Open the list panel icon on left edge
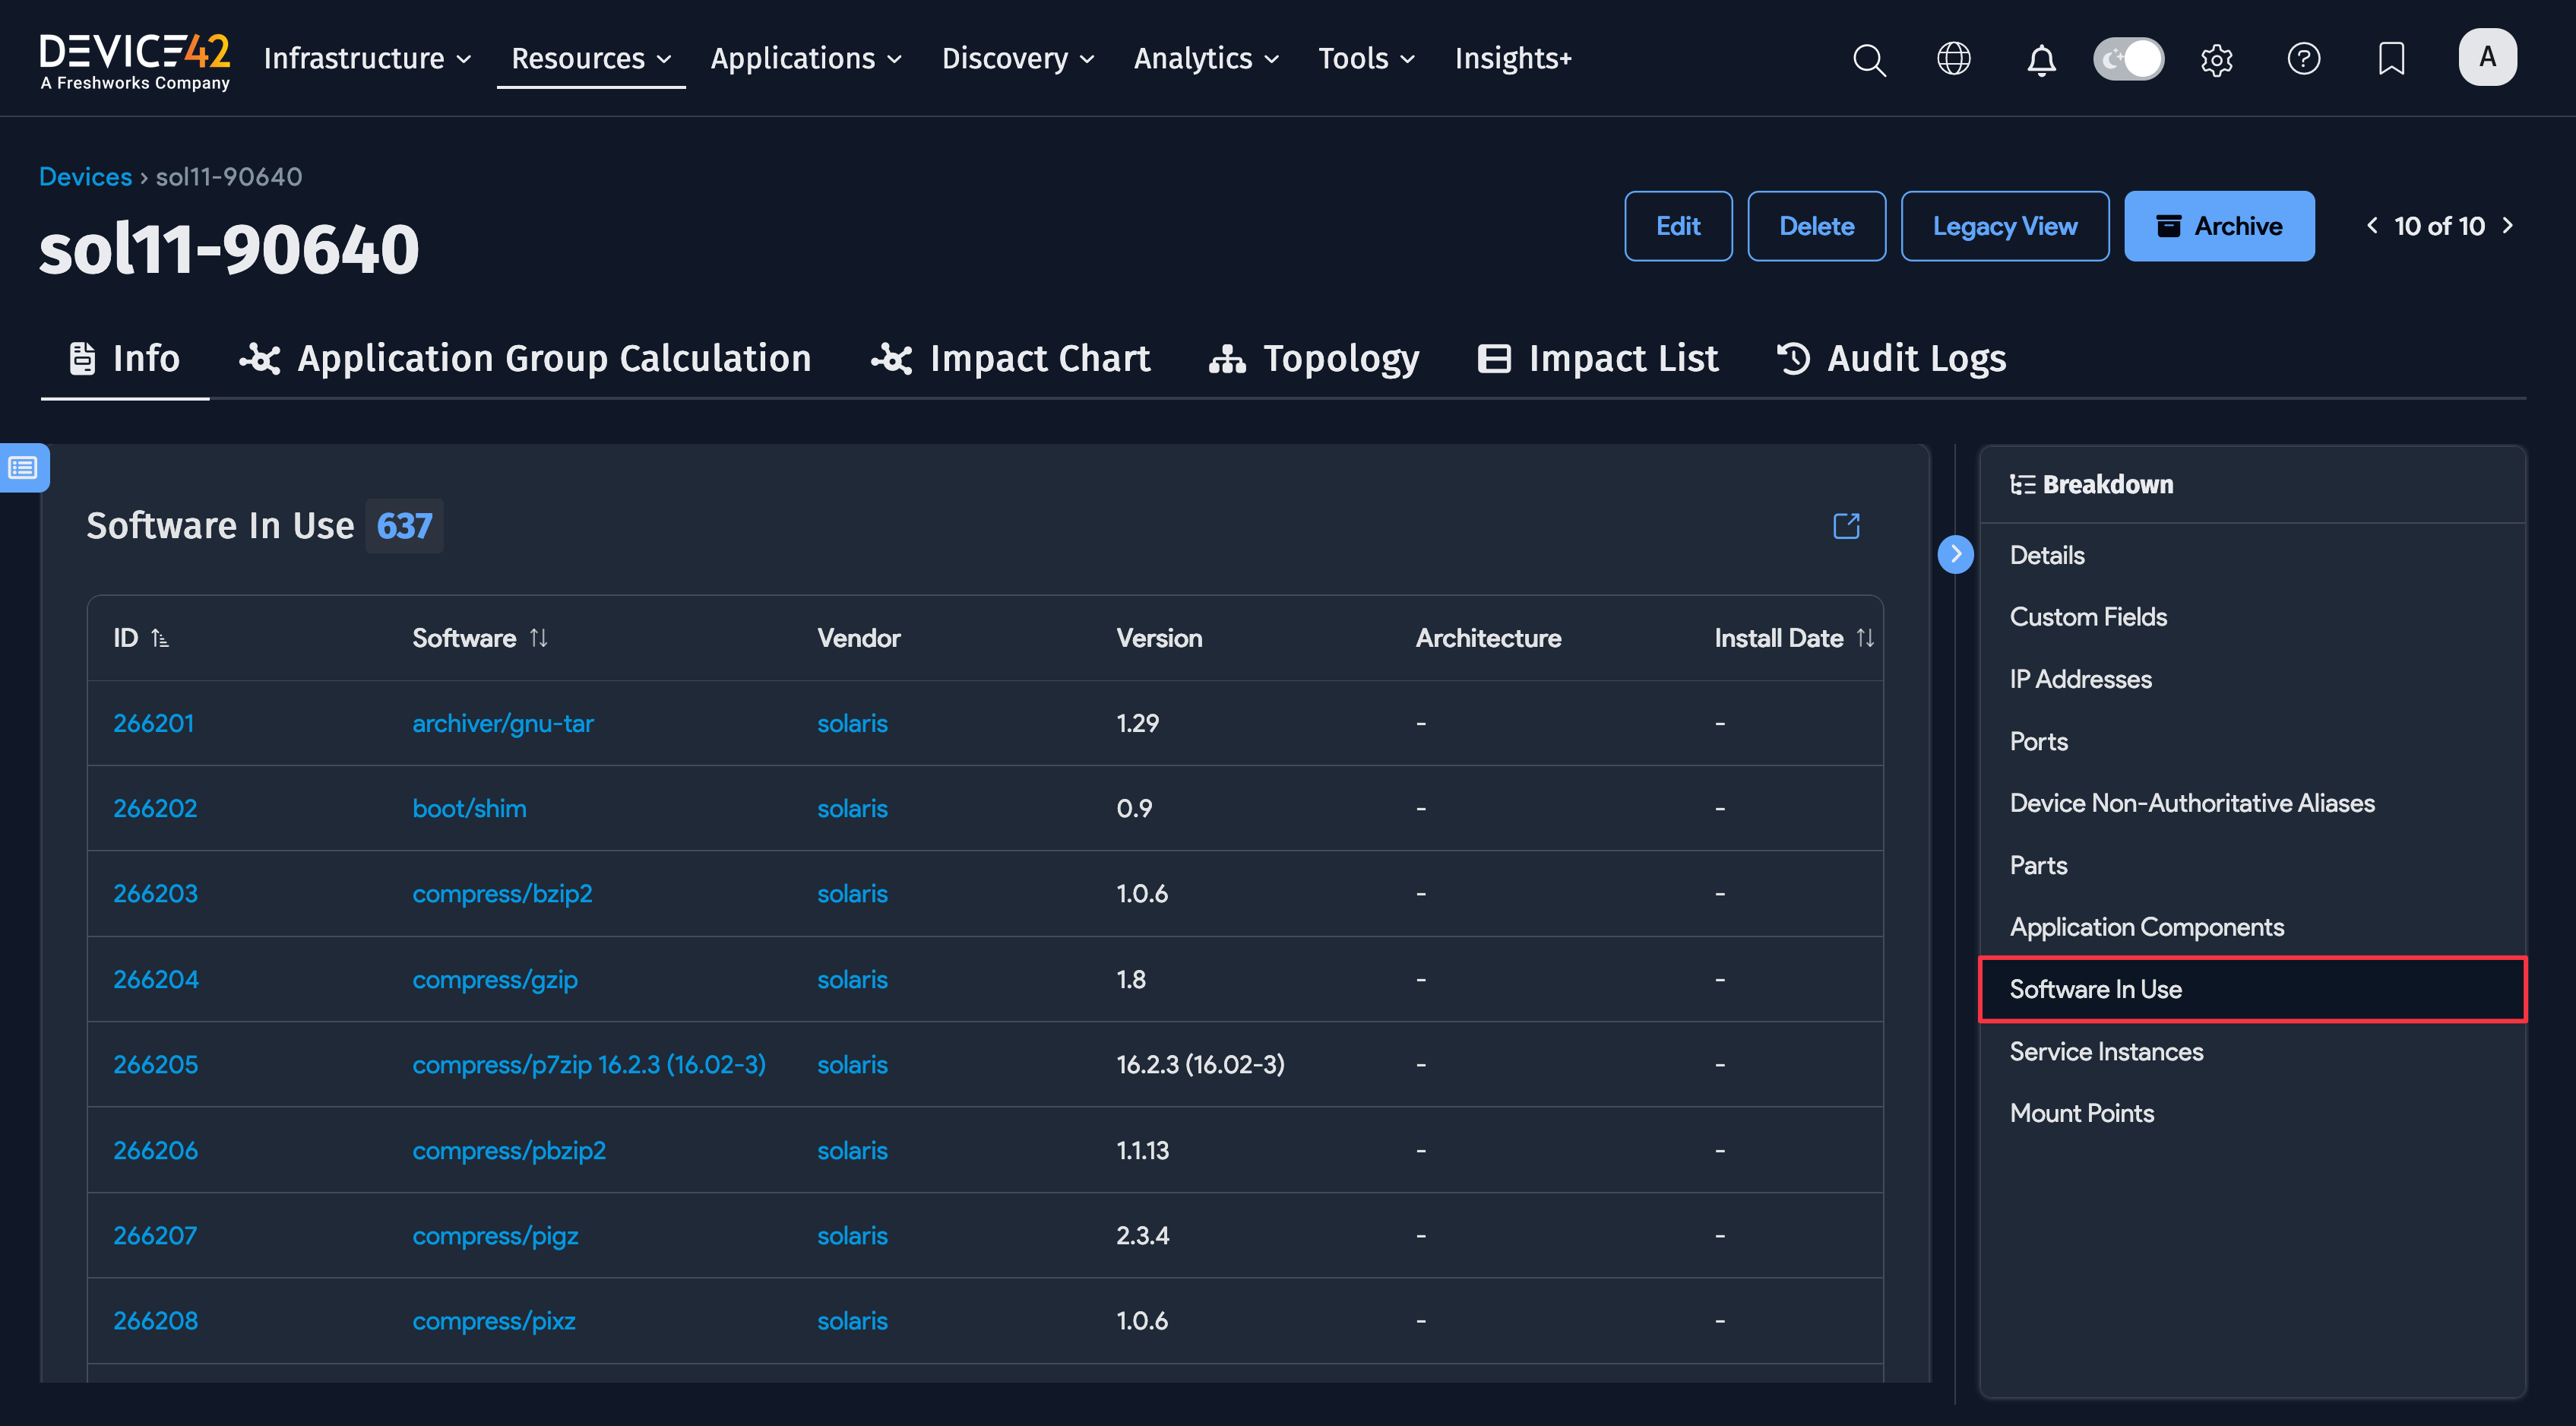The width and height of the screenshot is (2576, 1426). [22, 467]
